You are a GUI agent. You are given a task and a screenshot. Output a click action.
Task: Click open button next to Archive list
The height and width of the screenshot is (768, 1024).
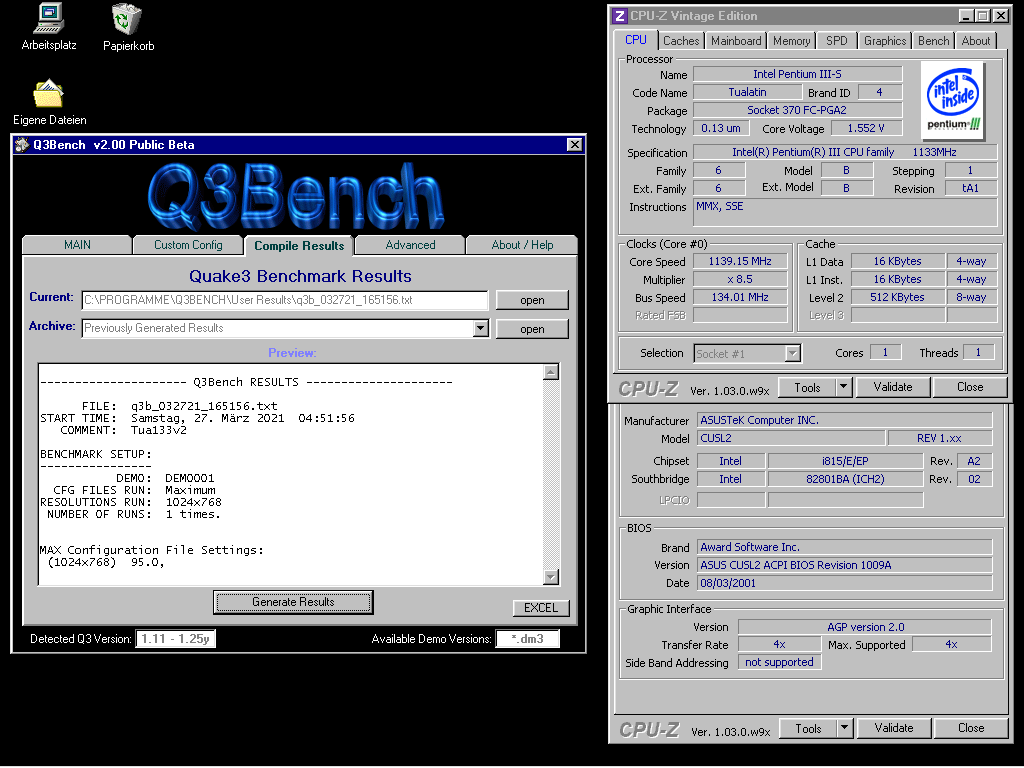pyautogui.click(x=532, y=329)
